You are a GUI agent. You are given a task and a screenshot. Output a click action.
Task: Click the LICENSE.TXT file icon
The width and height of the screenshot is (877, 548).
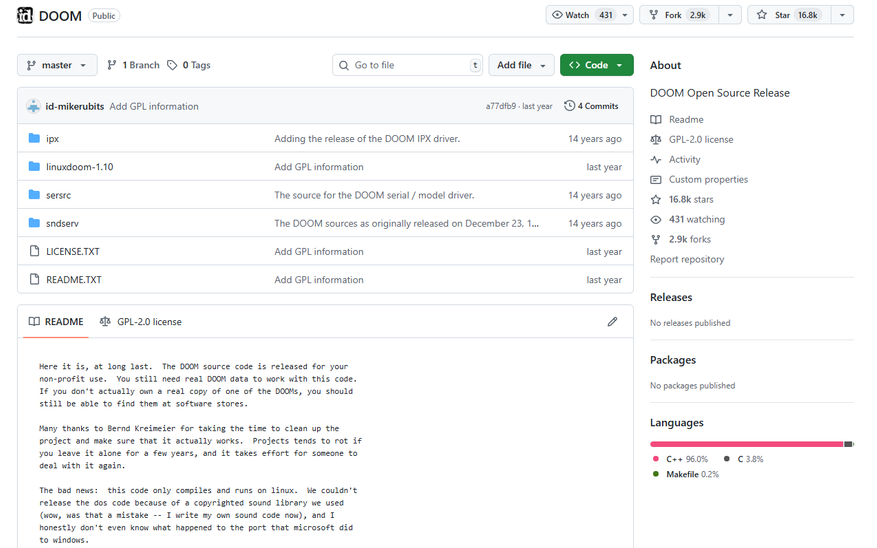pyautogui.click(x=34, y=251)
